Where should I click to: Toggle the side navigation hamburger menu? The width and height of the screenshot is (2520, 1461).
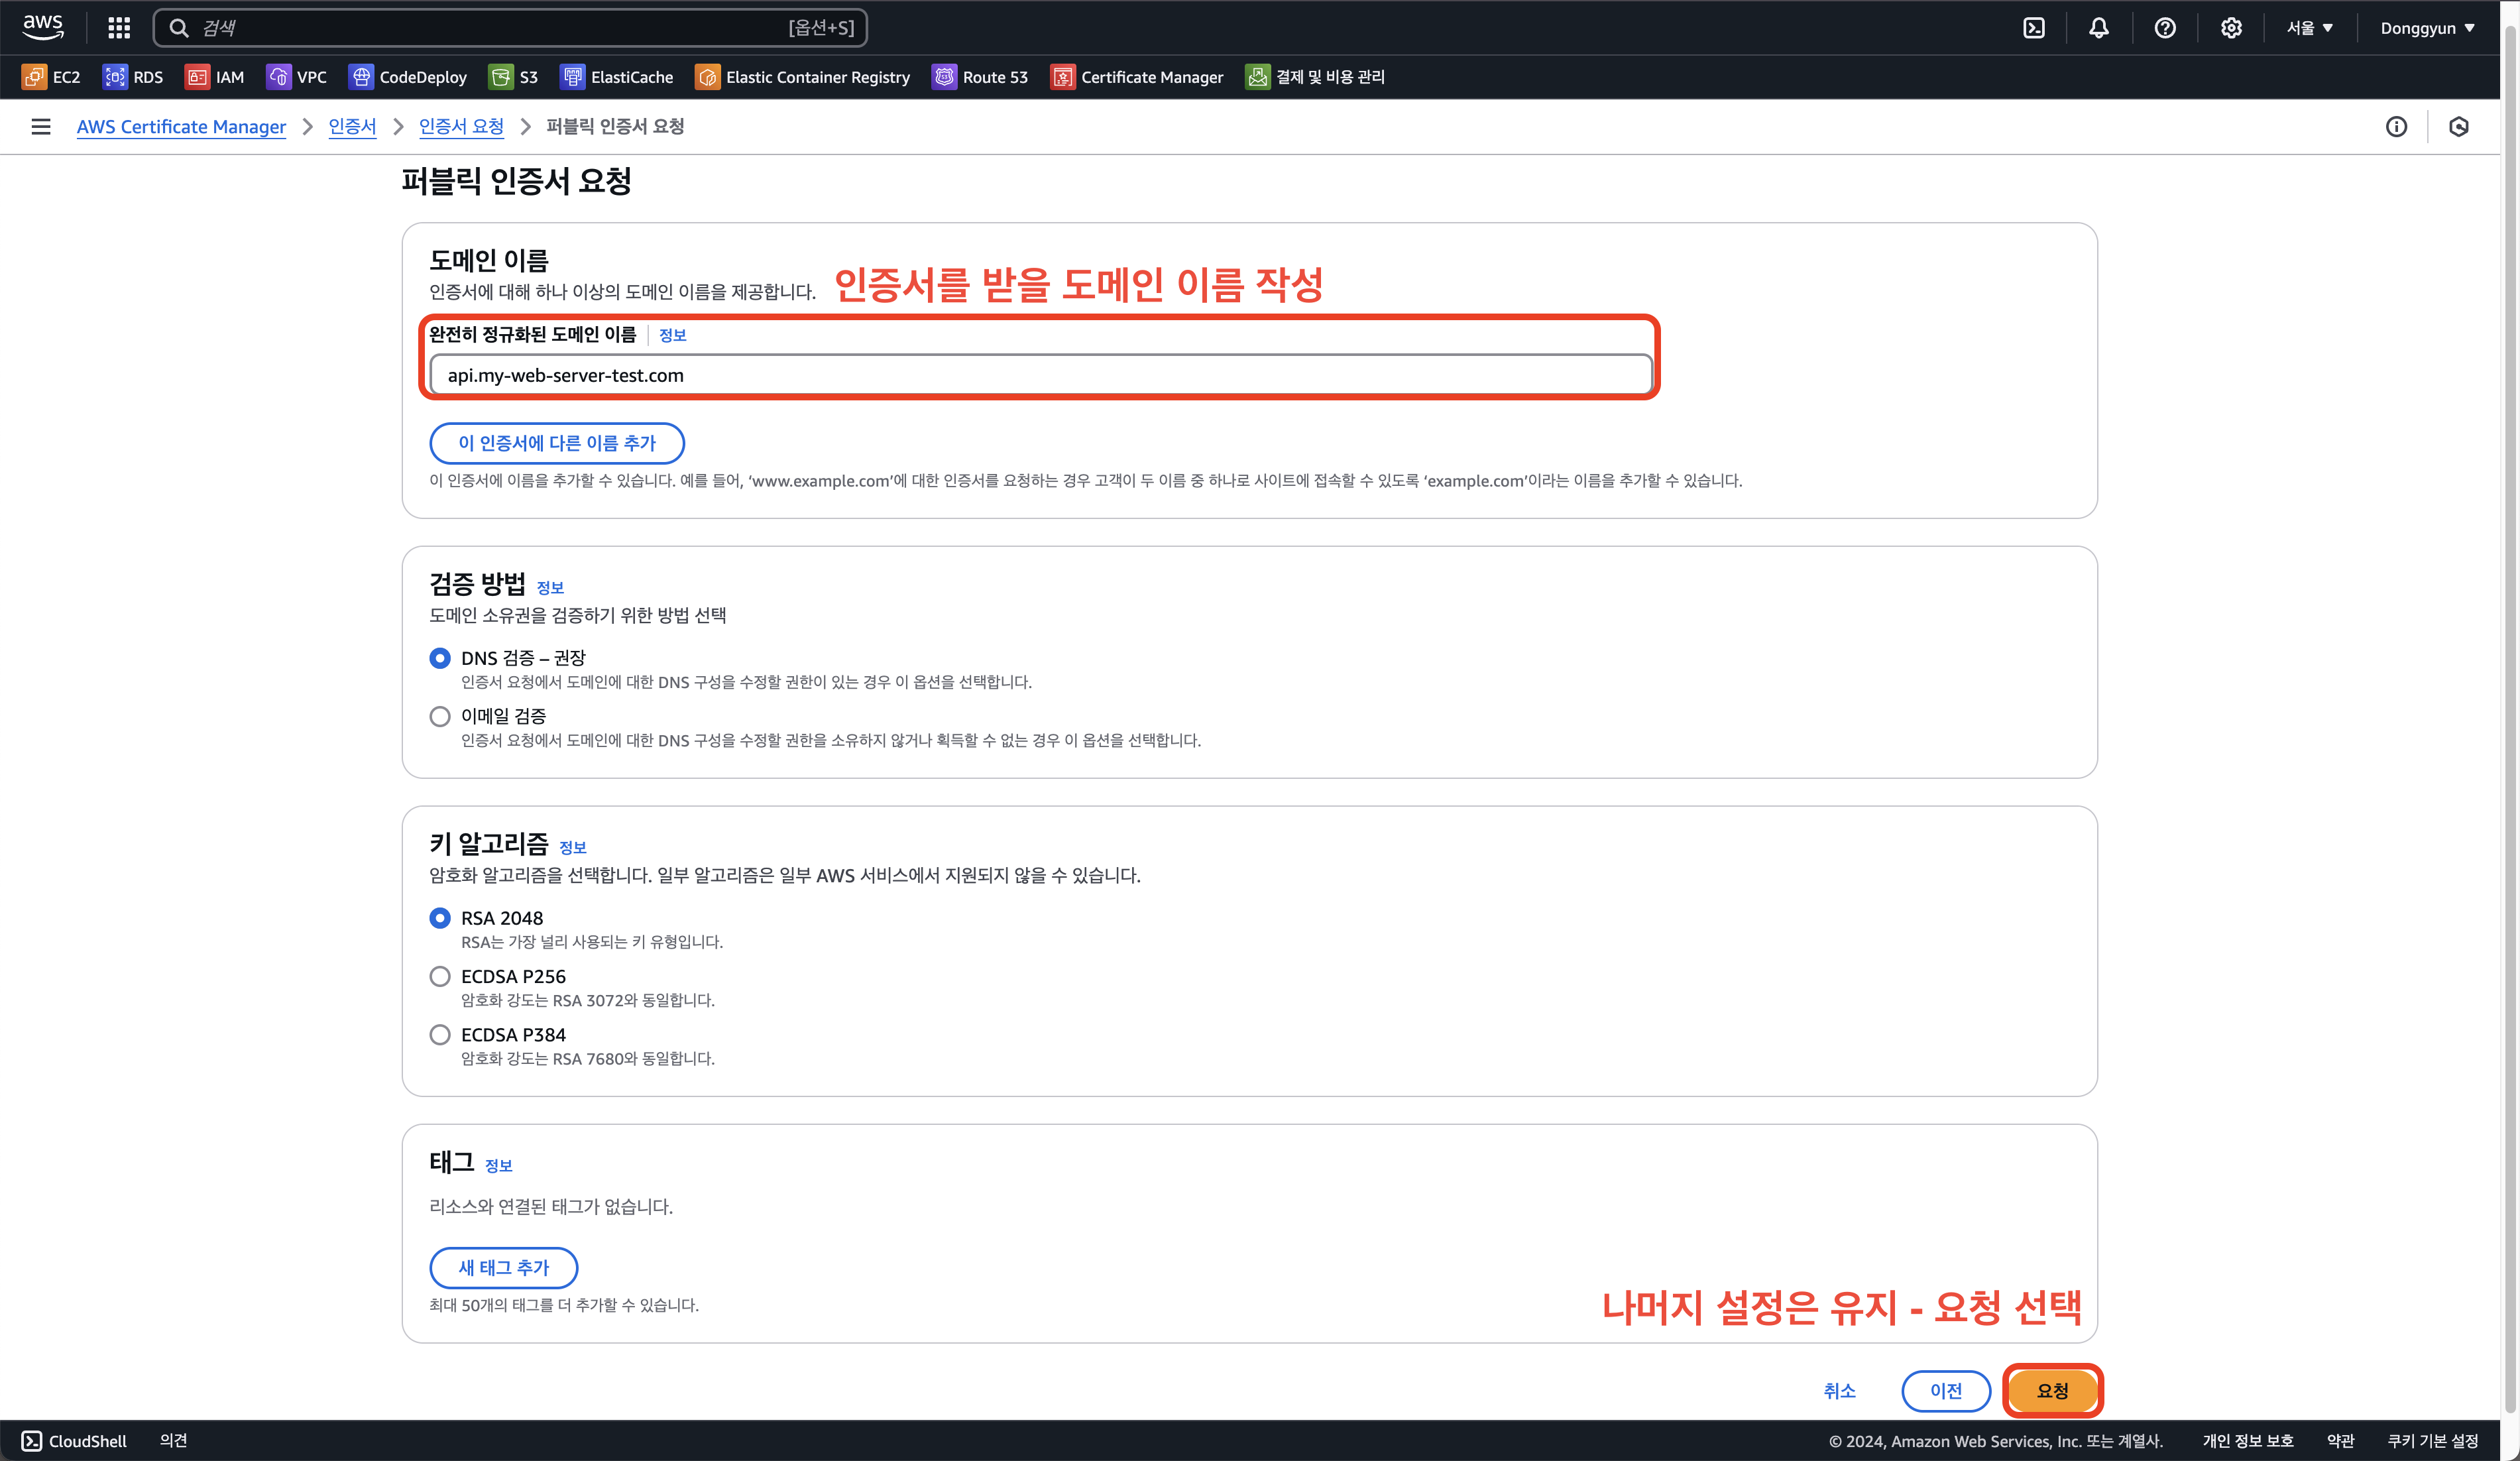41,127
